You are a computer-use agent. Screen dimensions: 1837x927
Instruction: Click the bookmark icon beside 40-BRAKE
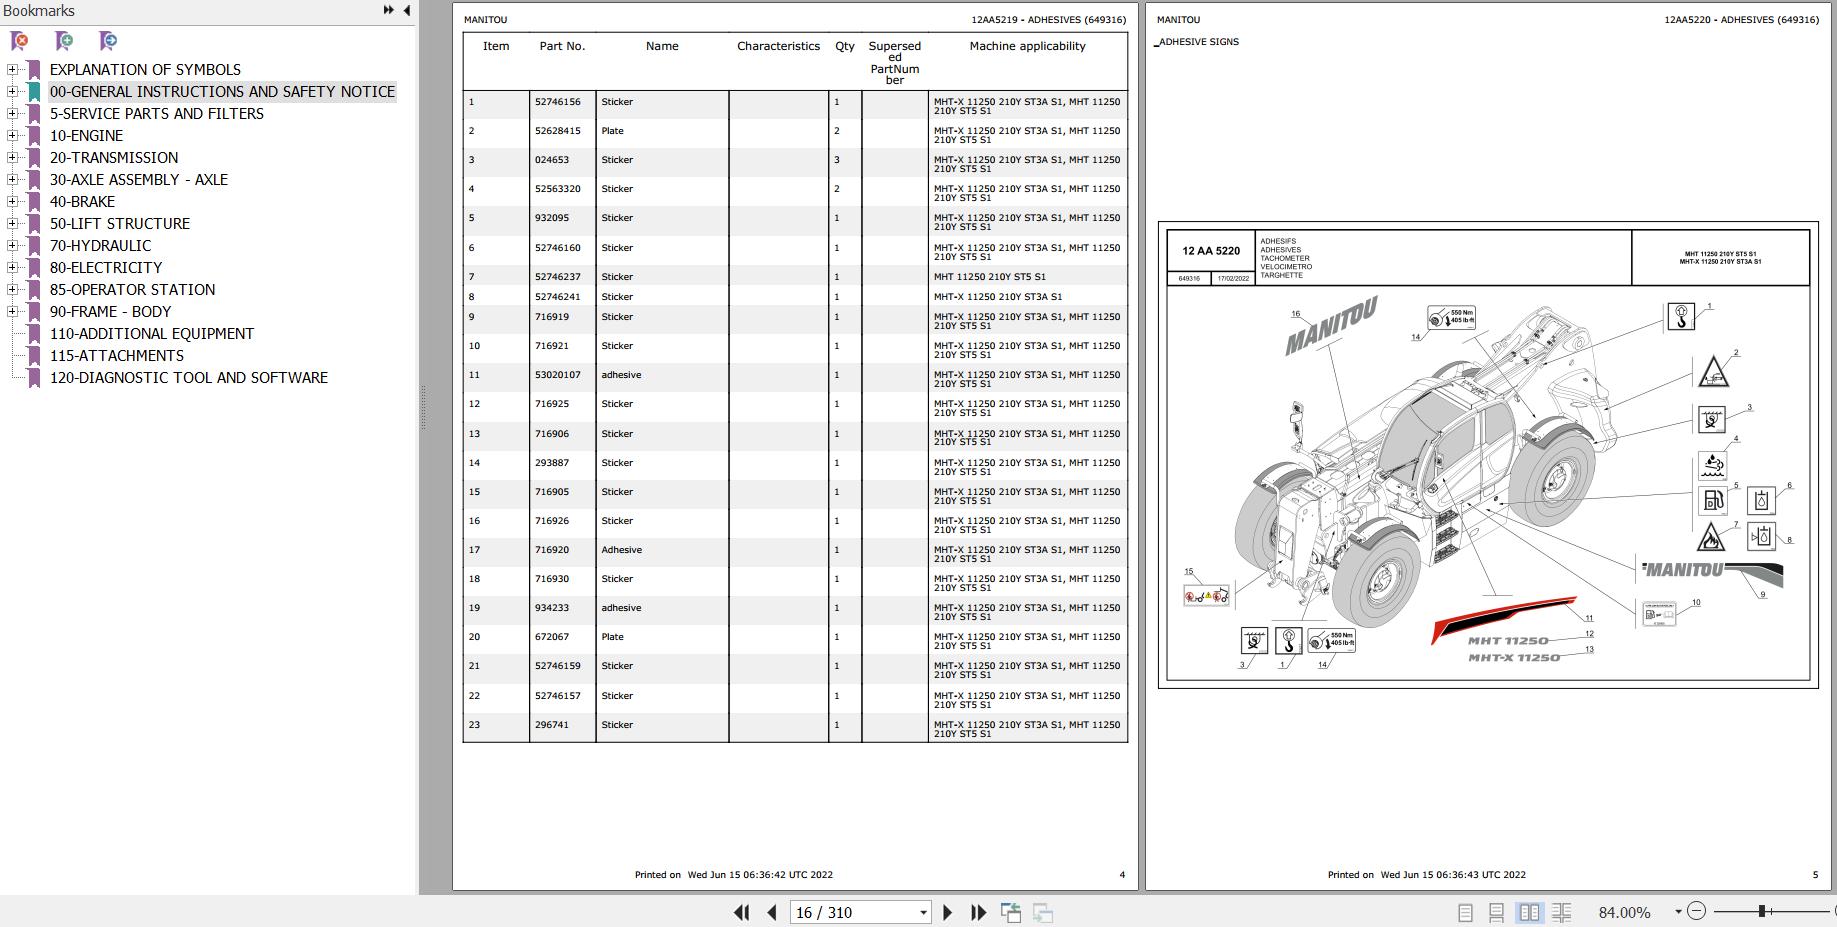(x=34, y=202)
